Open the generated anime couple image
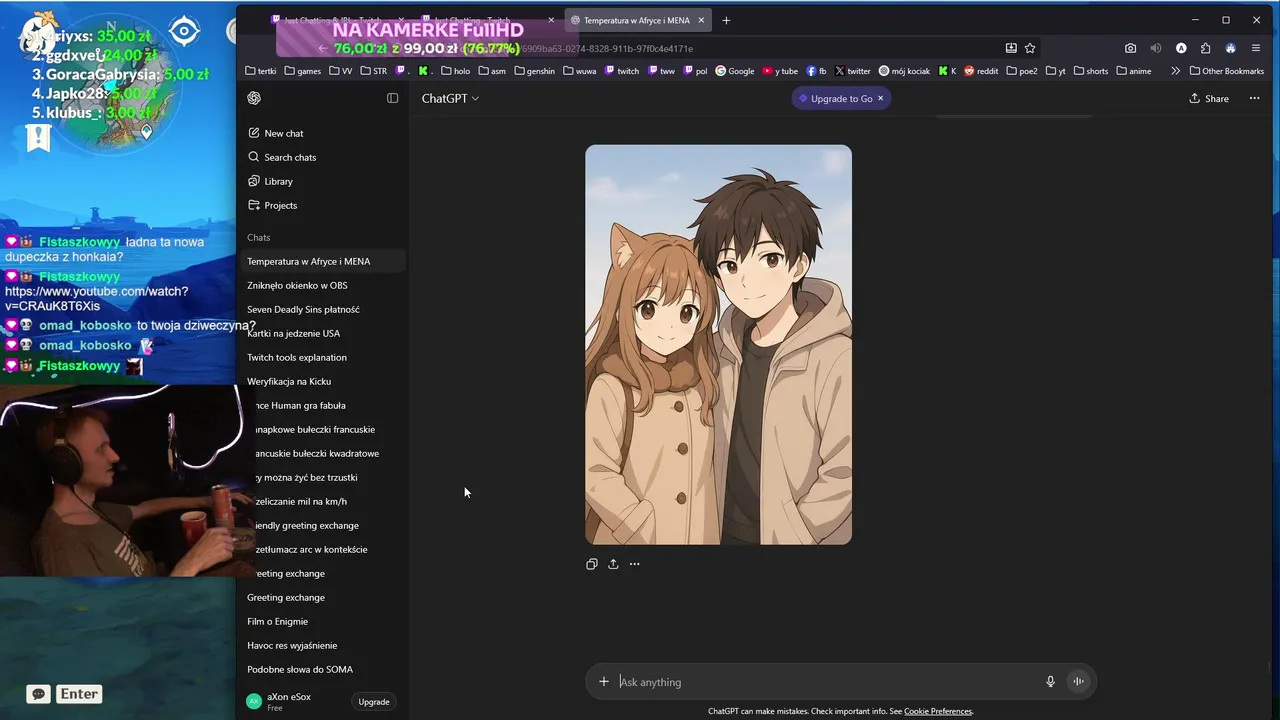 (718, 345)
